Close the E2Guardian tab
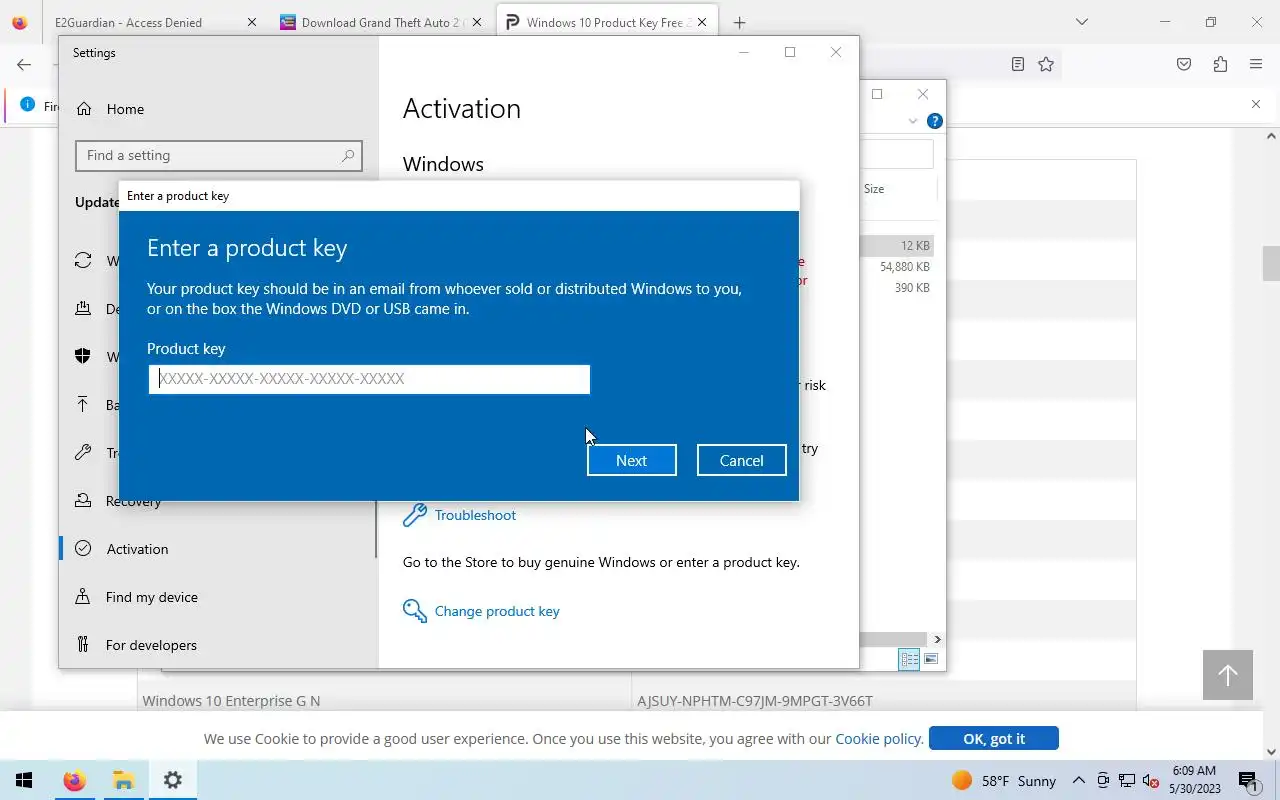 coord(251,22)
